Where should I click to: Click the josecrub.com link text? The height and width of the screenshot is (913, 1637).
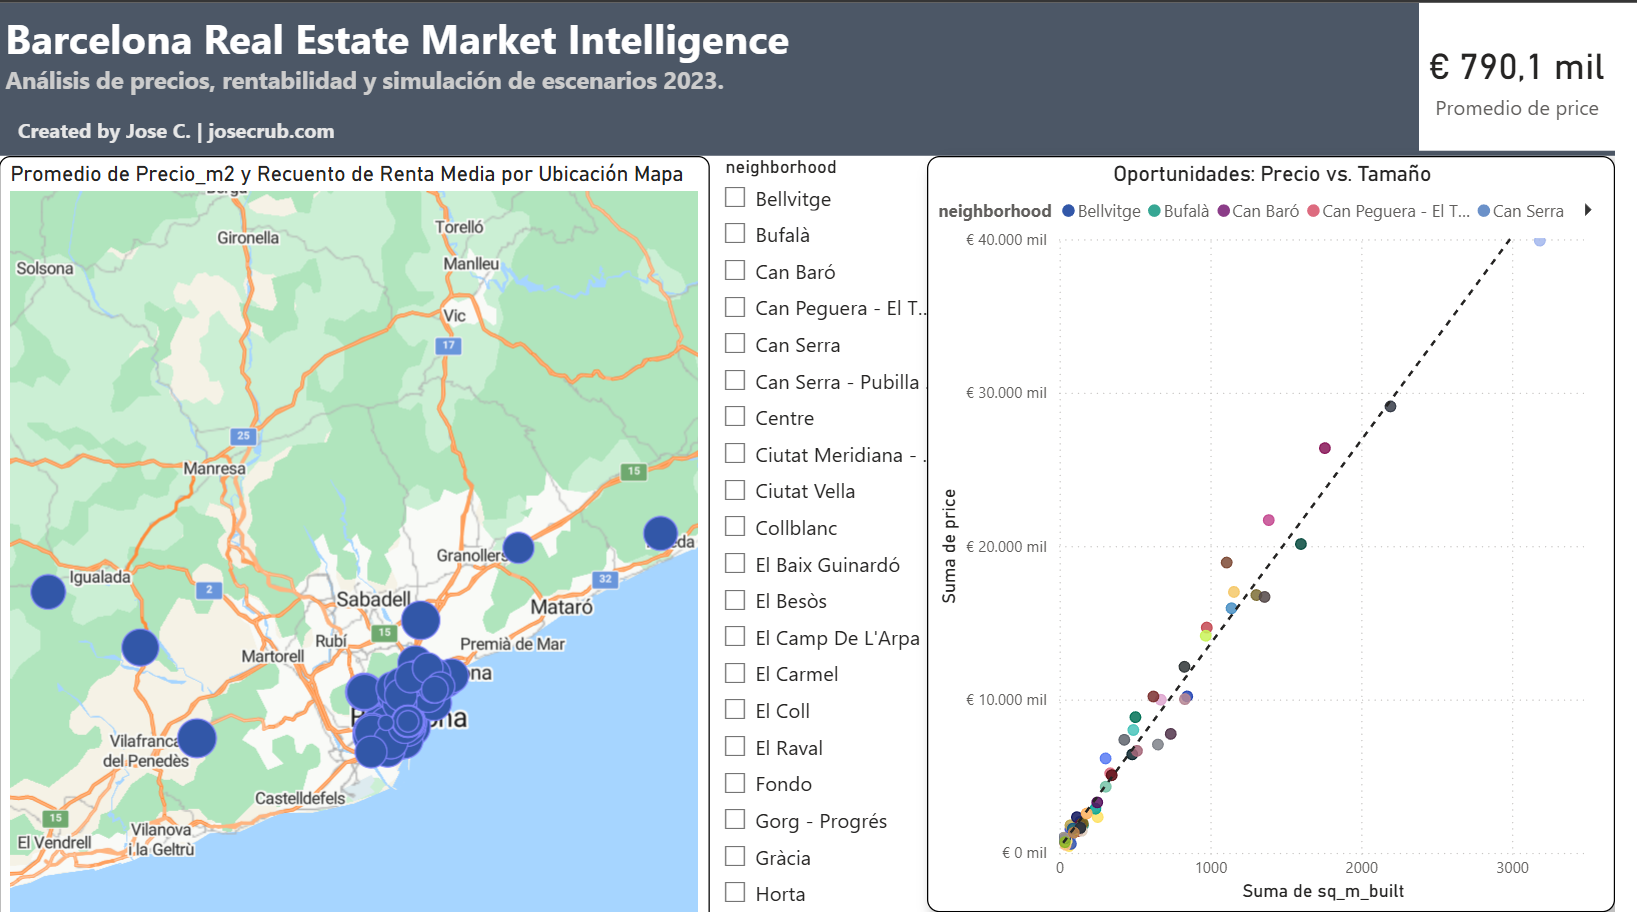[273, 131]
